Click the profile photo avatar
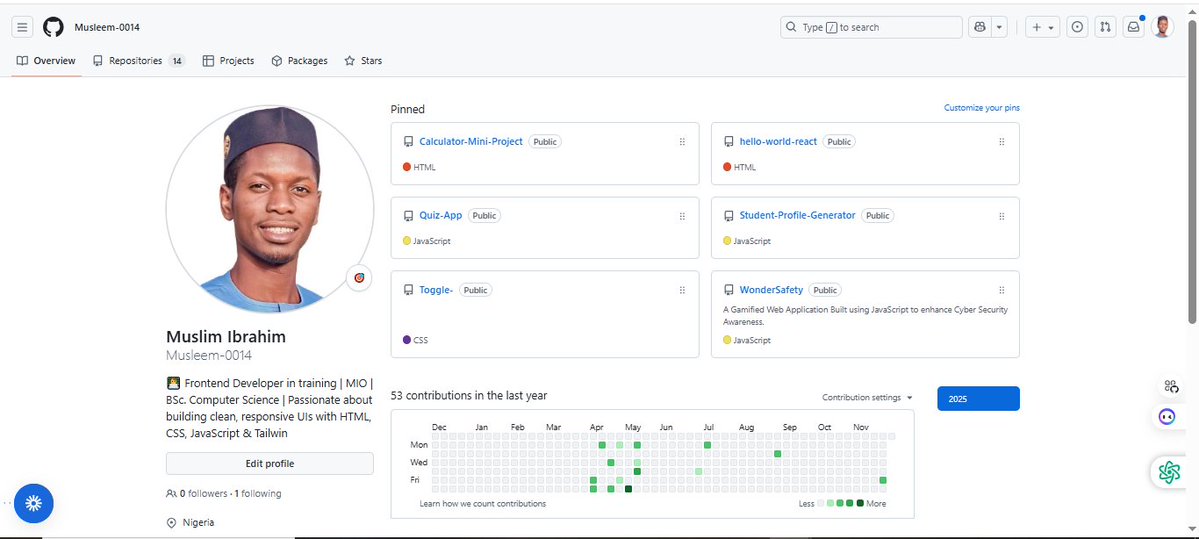Image resolution: width=1199 pixels, height=539 pixels. 270,209
